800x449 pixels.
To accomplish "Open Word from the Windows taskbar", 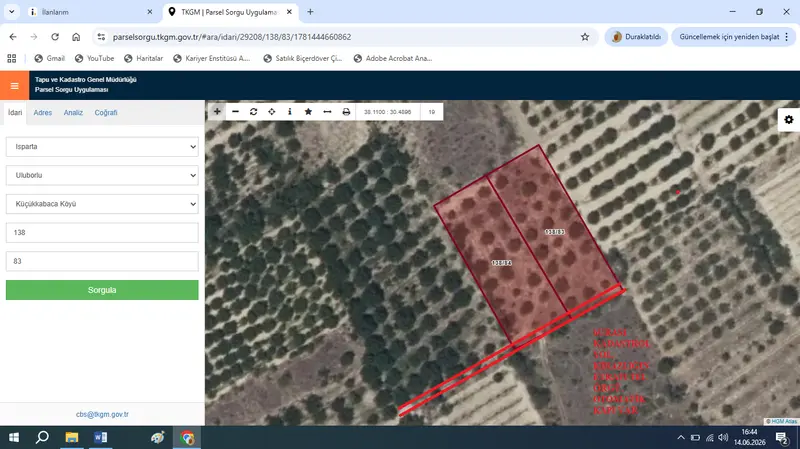I will coord(101,437).
